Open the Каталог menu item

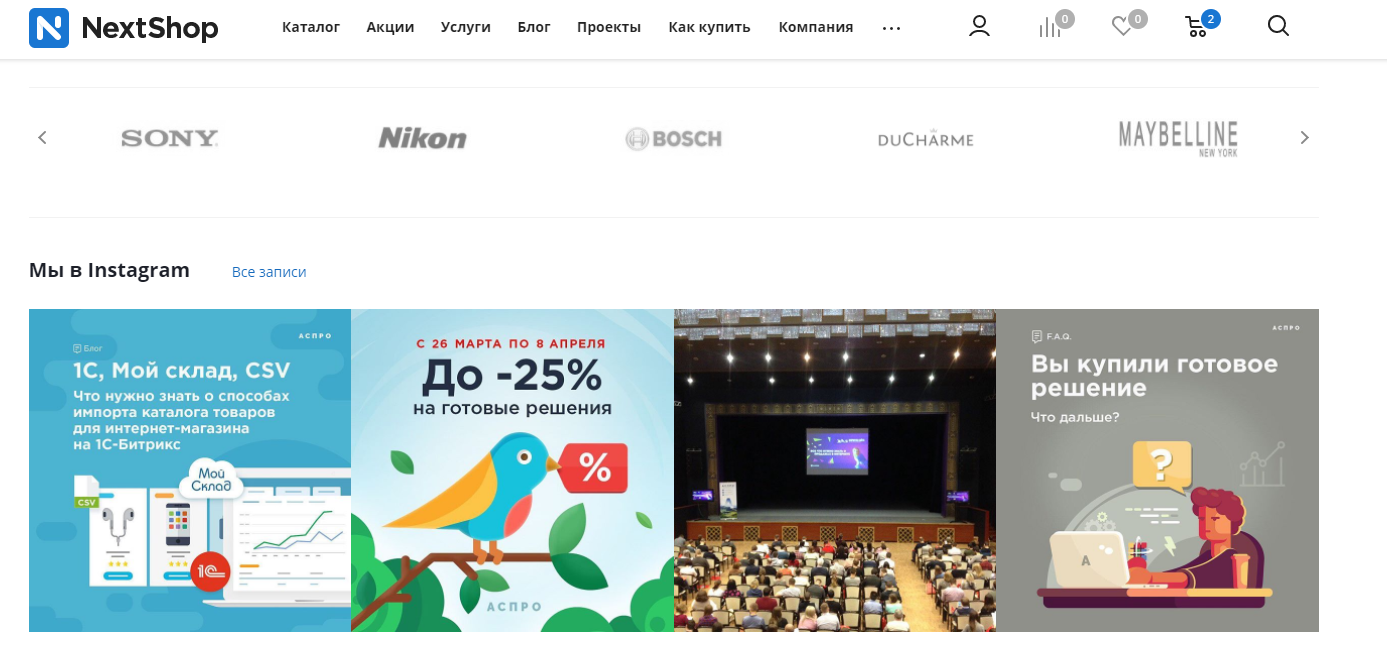point(311,27)
